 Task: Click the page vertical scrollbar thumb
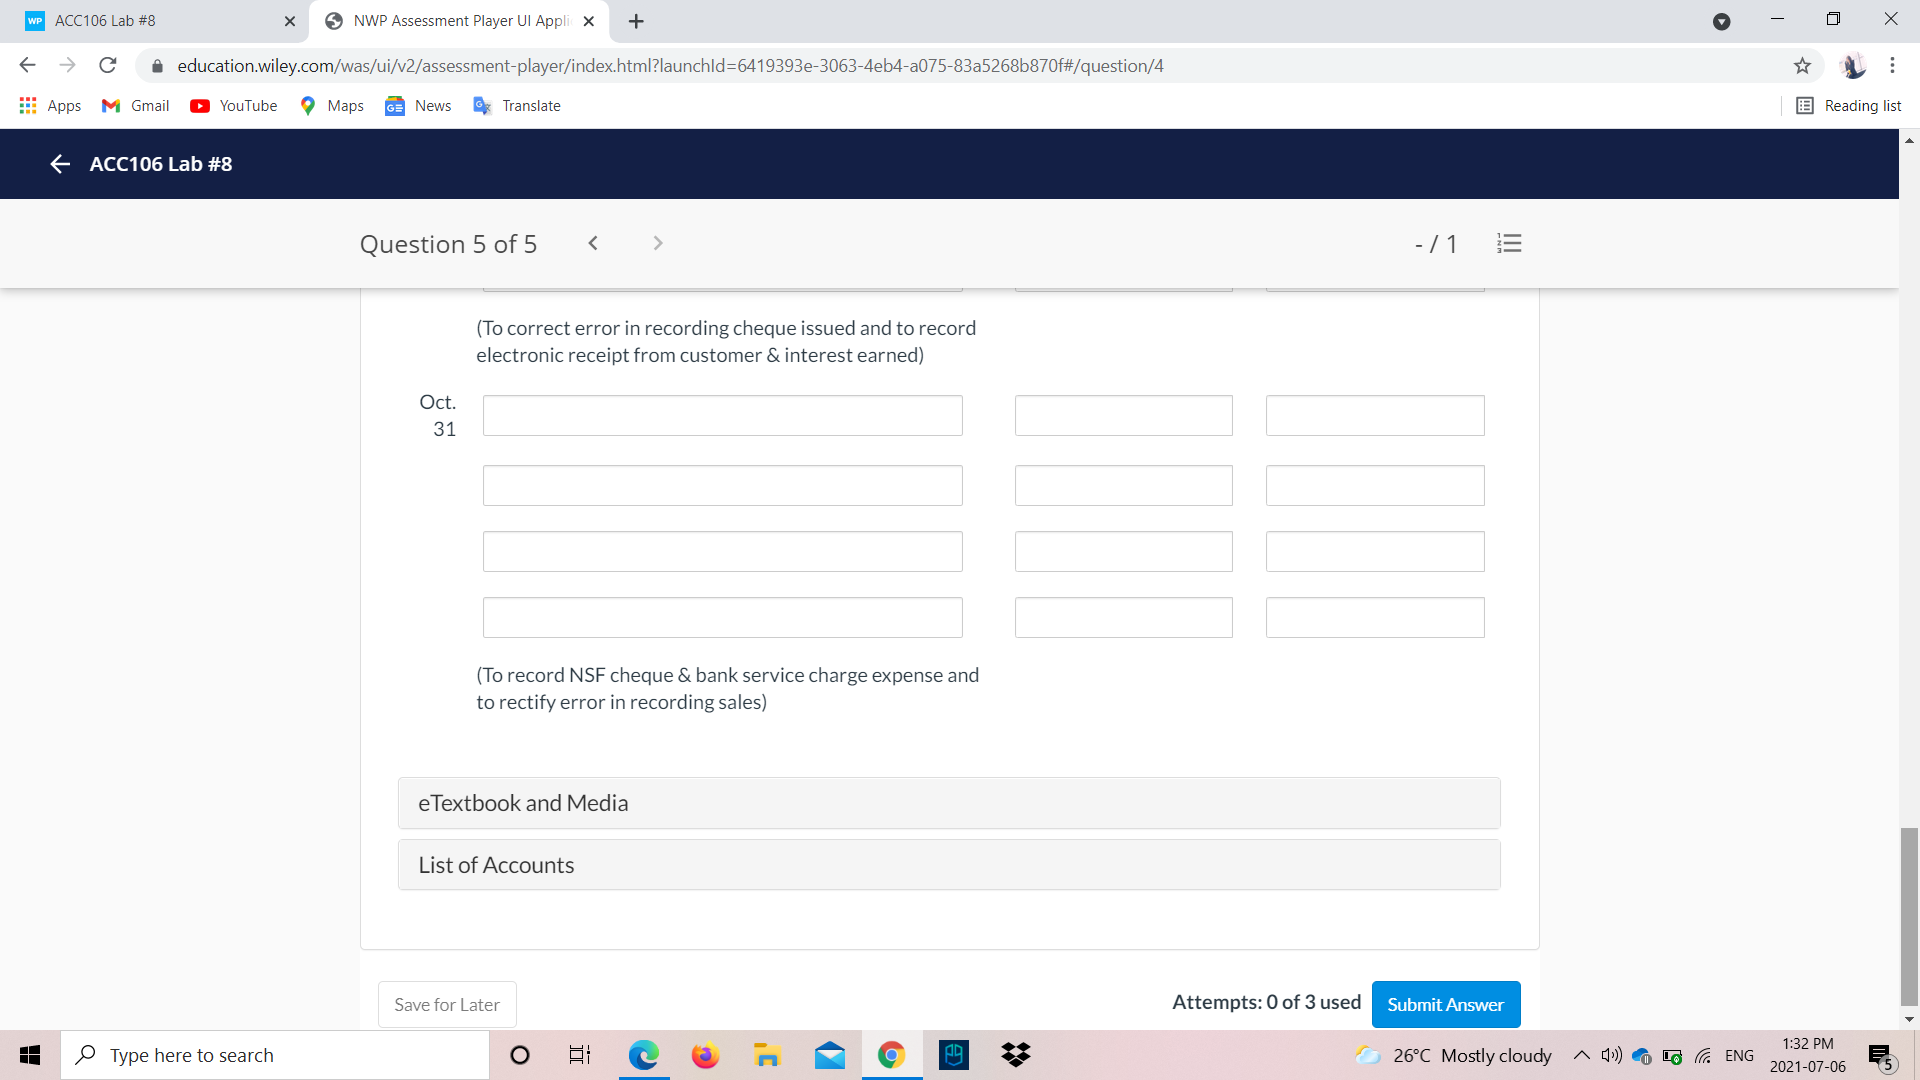[x=1909, y=915]
